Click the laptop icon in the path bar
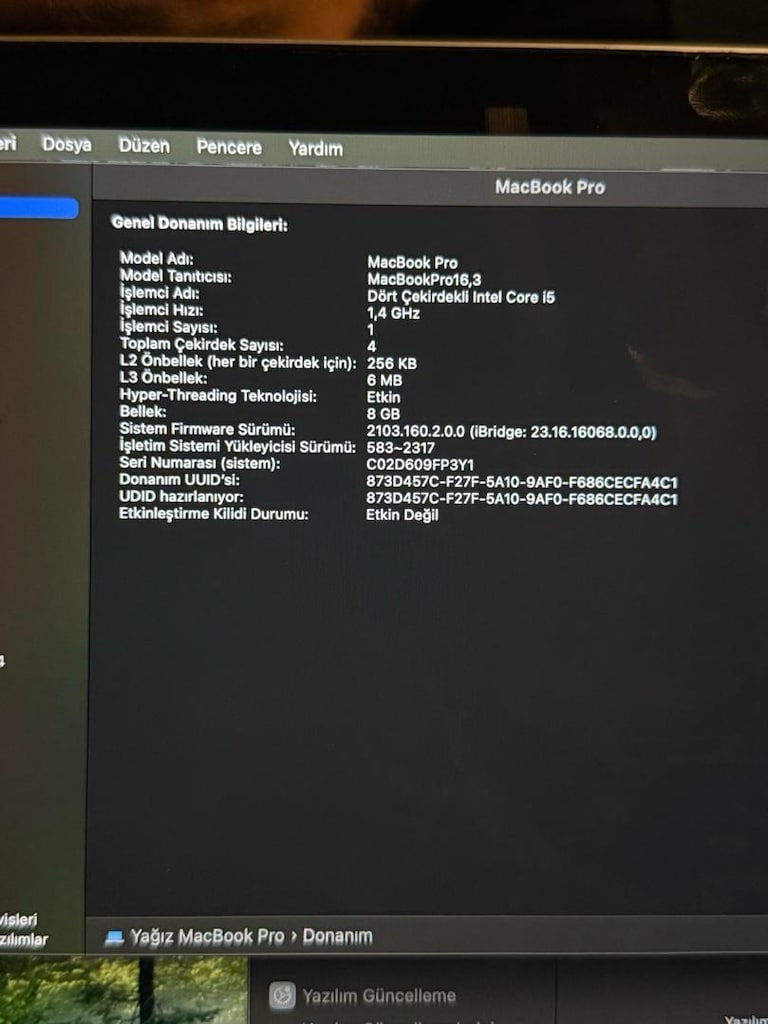Viewport: 768px width, 1024px height. tap(114, 938)
